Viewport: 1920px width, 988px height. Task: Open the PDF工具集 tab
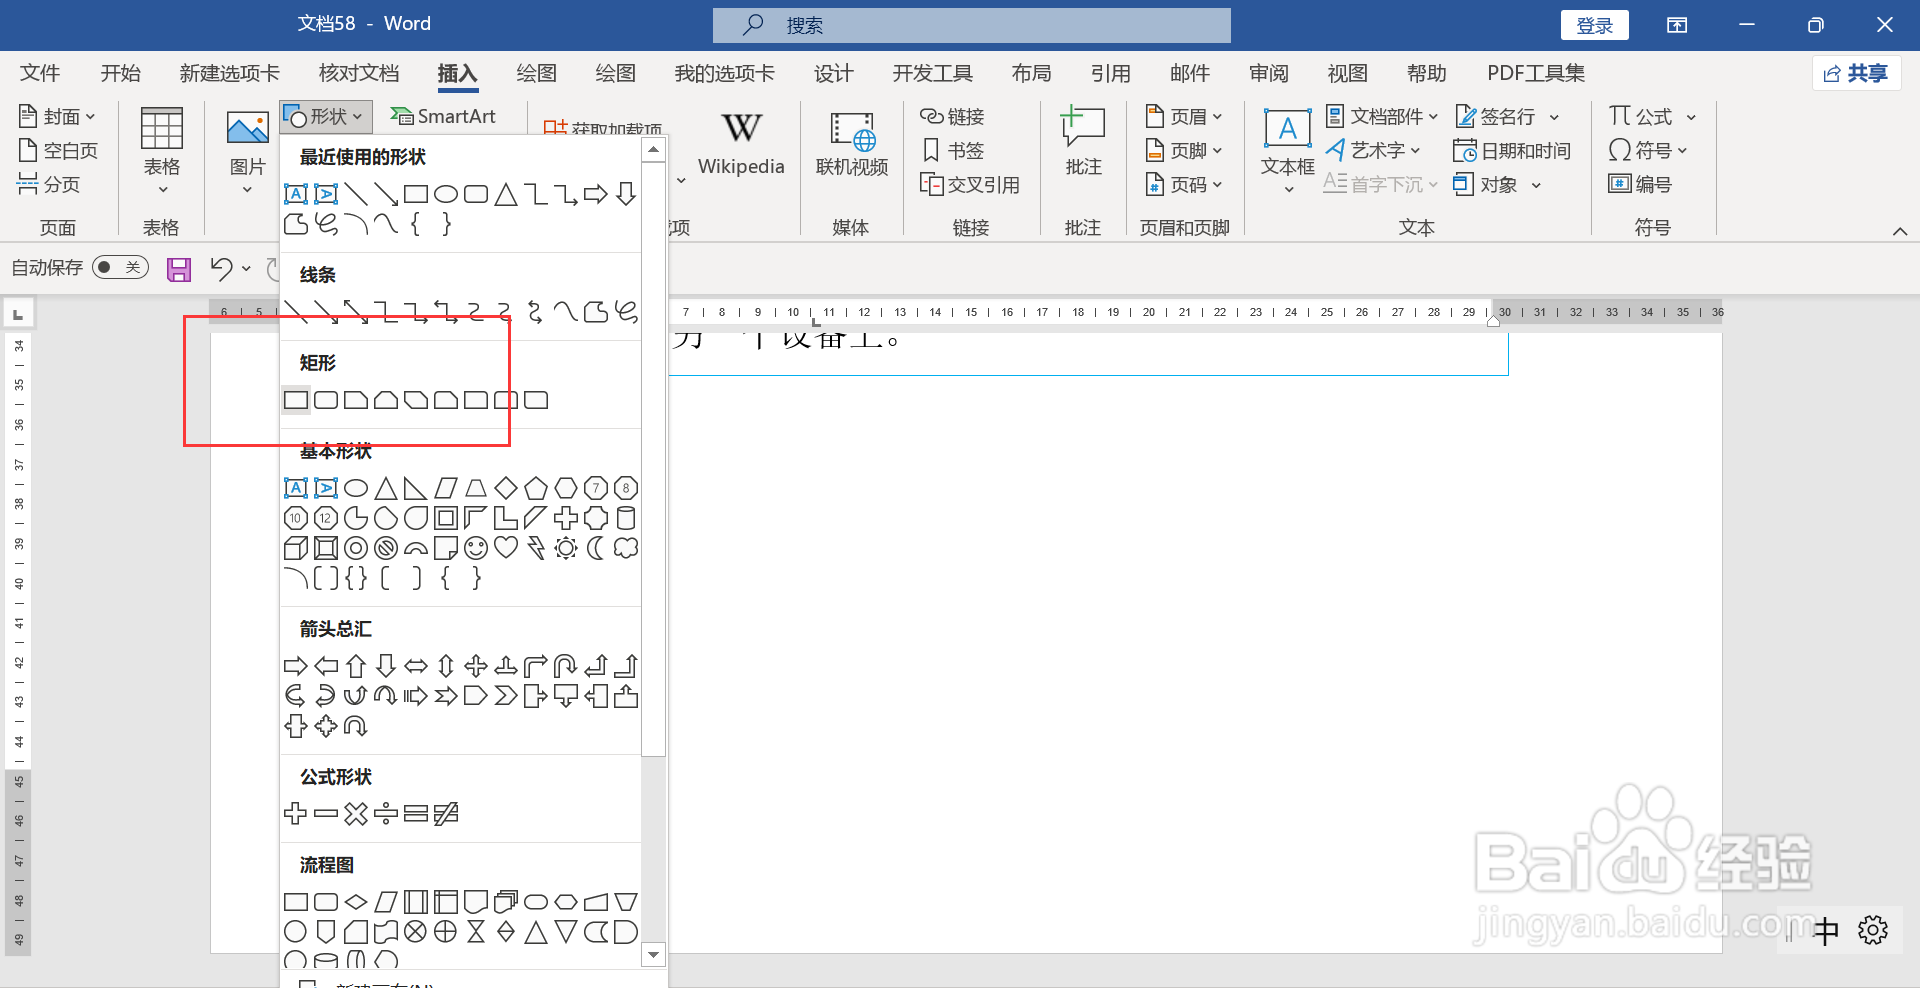tap(1536, 73)
